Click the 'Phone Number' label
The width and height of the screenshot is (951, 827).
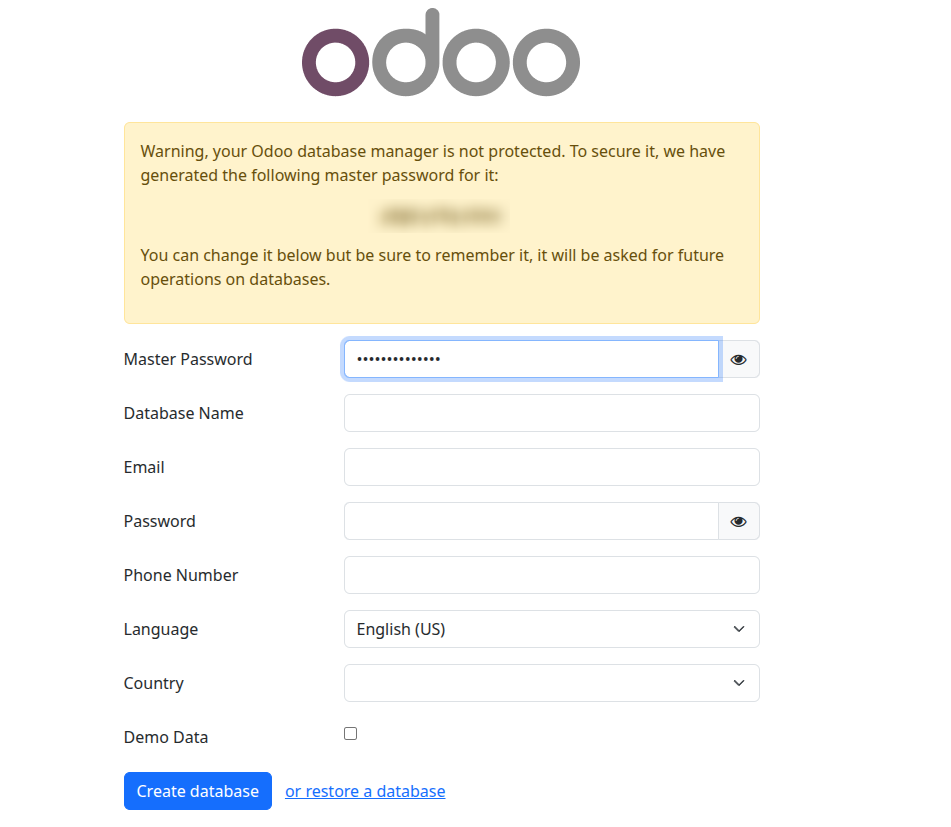pos(181,575)
